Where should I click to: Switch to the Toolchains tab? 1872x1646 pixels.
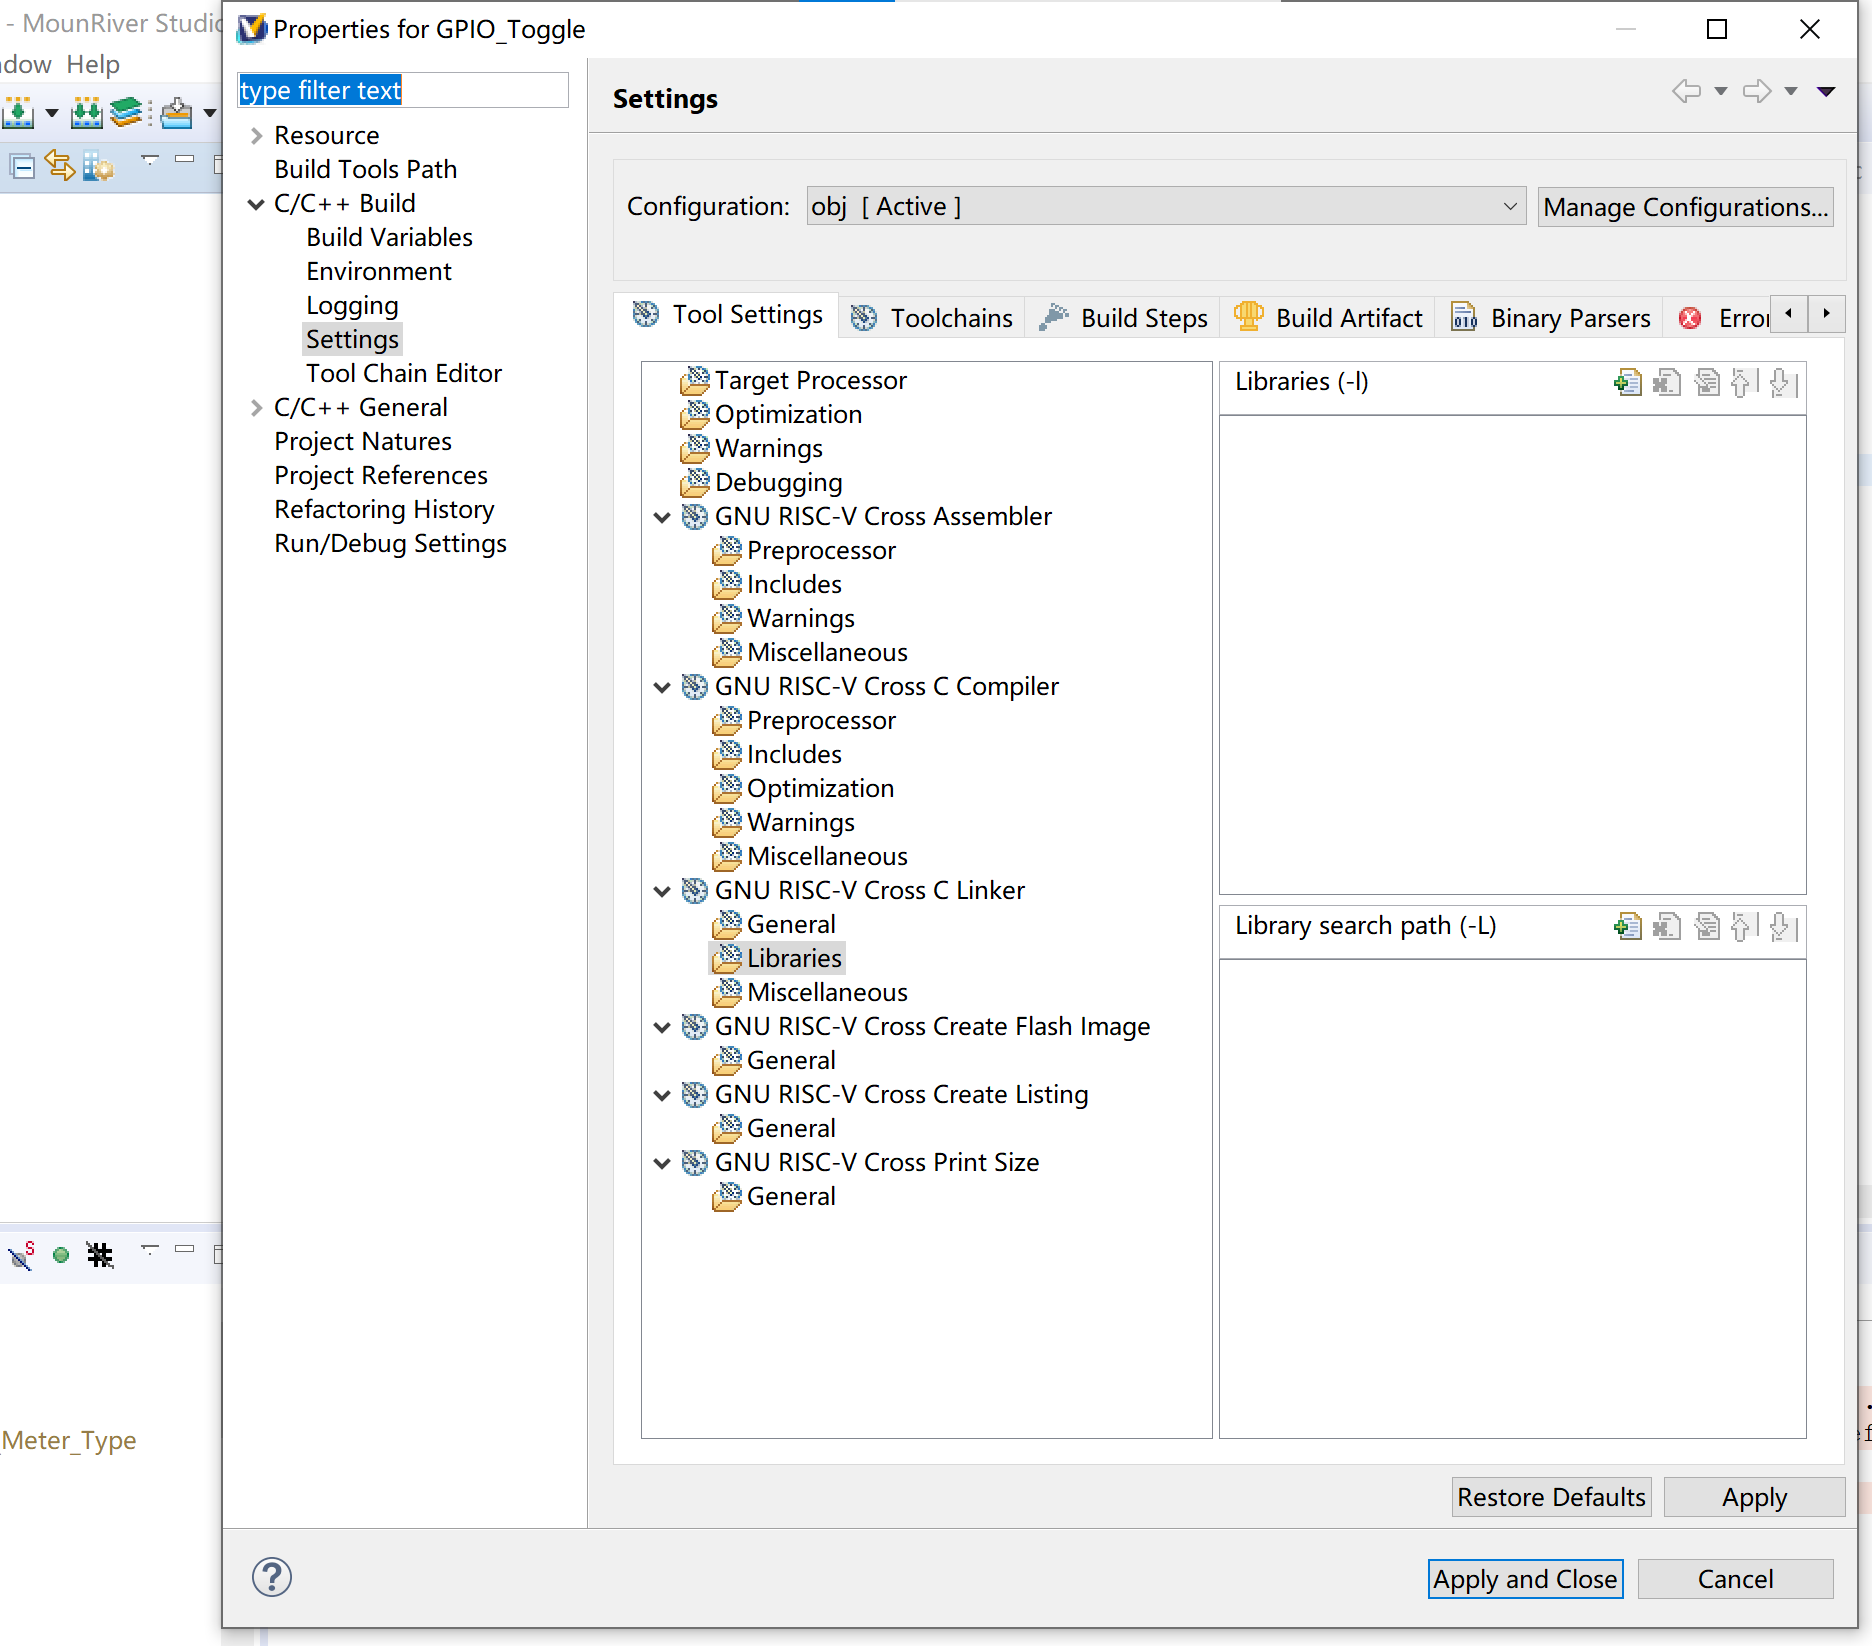click(x=931, y=318)
